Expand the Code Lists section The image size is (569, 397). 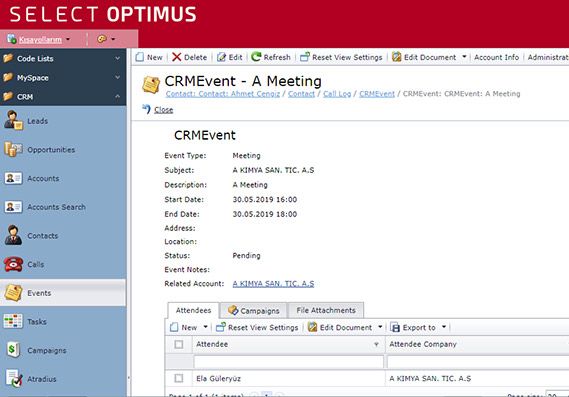point(118,58)
